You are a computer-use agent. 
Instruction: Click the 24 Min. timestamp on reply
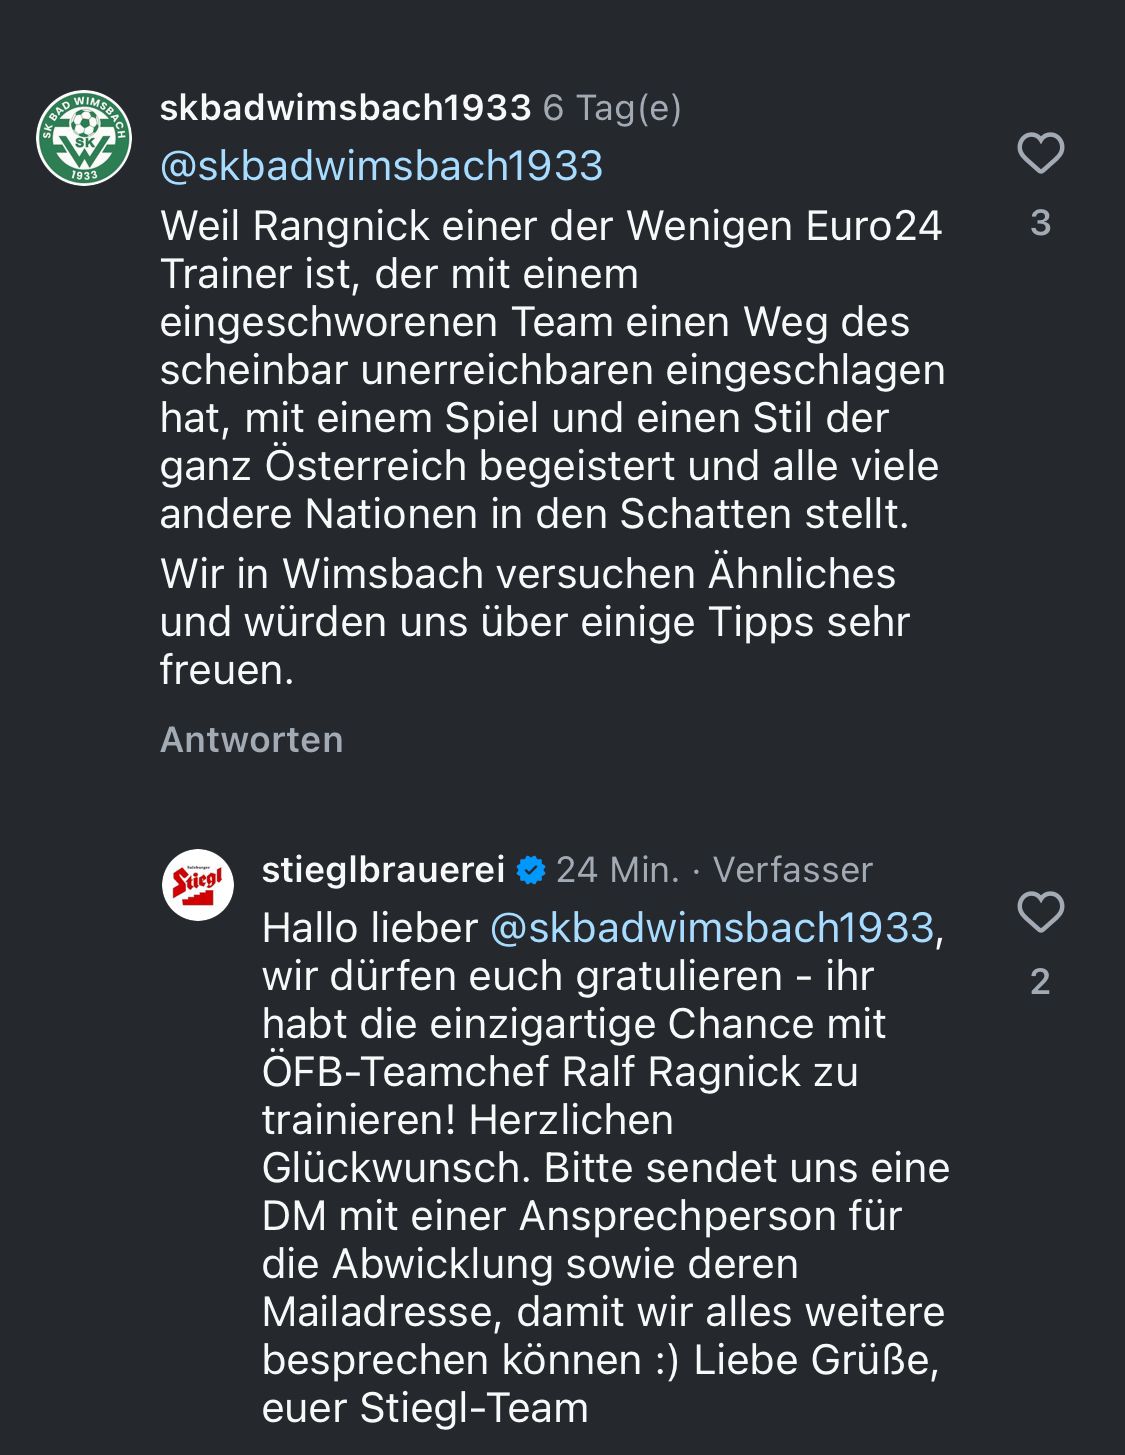tap(617, 870)
